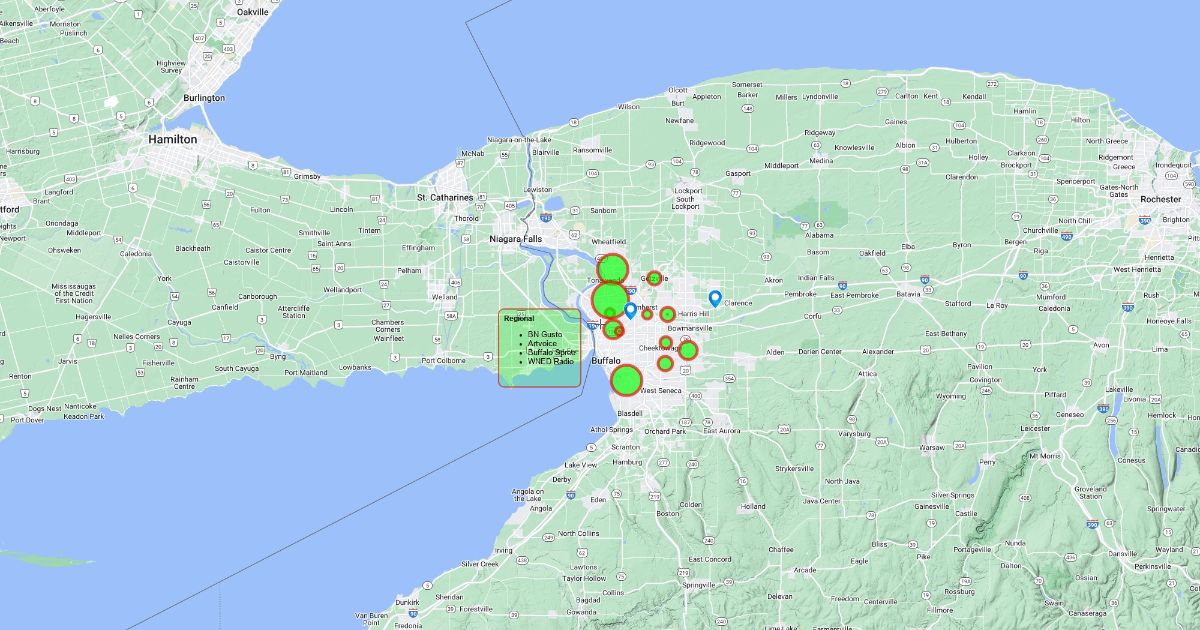Click the small circle just right of Amherst pin

point(647,314)
